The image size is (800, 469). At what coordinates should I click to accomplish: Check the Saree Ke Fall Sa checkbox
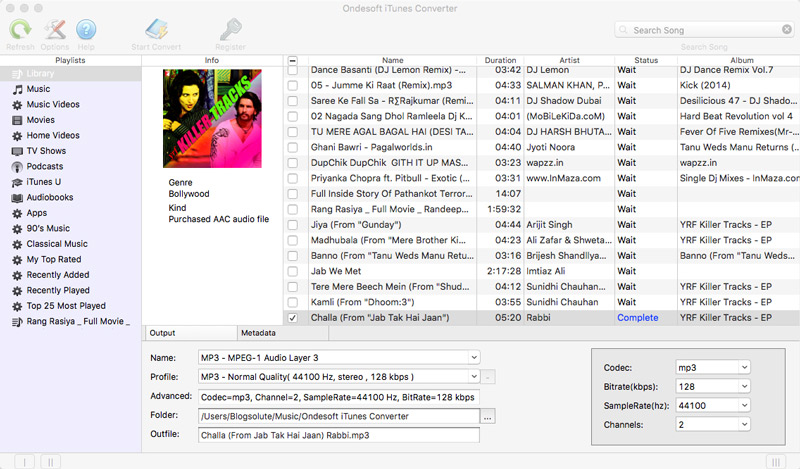point(293,101)
